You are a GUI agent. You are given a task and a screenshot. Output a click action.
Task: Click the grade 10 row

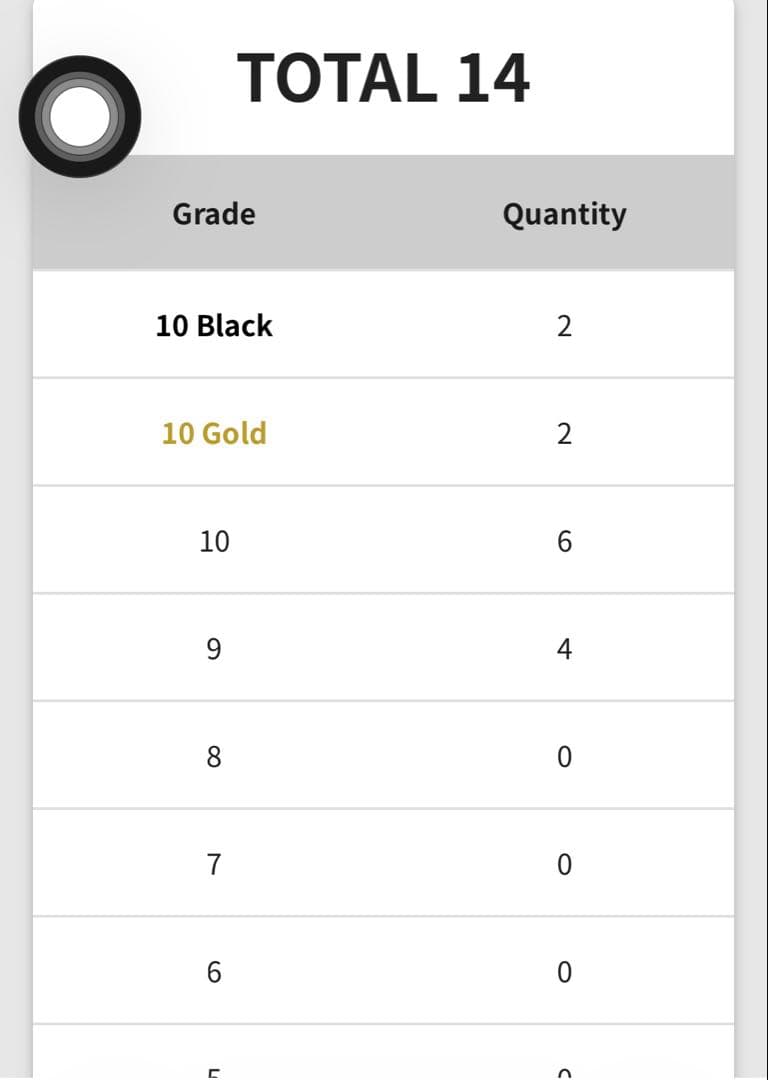[214, 541]
